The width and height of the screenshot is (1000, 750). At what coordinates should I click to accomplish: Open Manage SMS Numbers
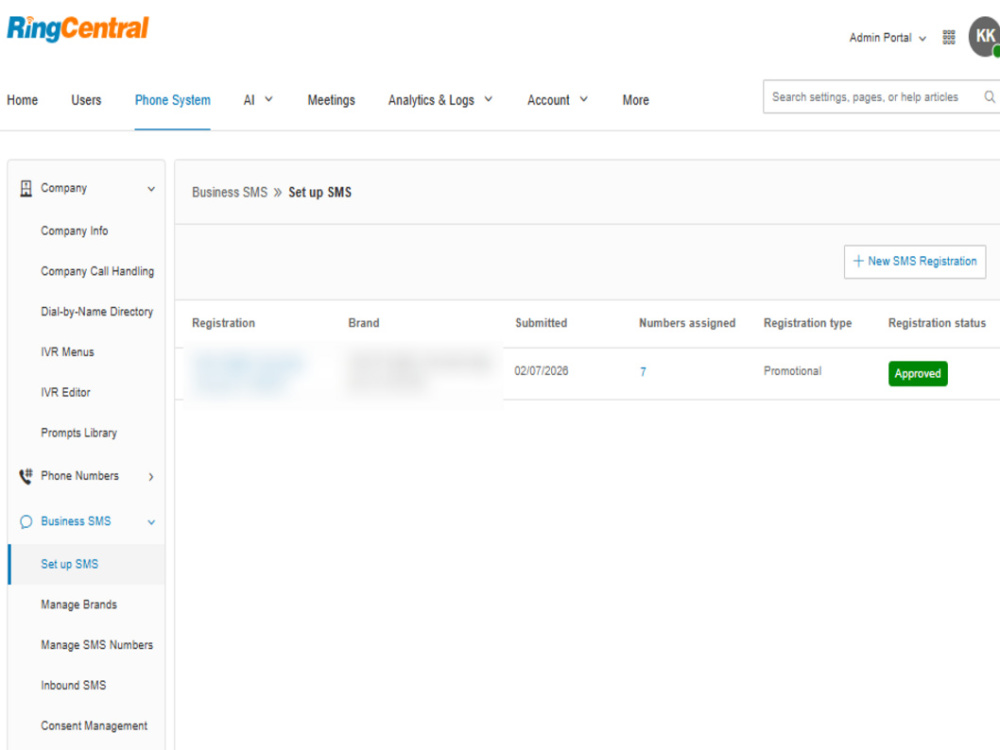tap(97, 645)
